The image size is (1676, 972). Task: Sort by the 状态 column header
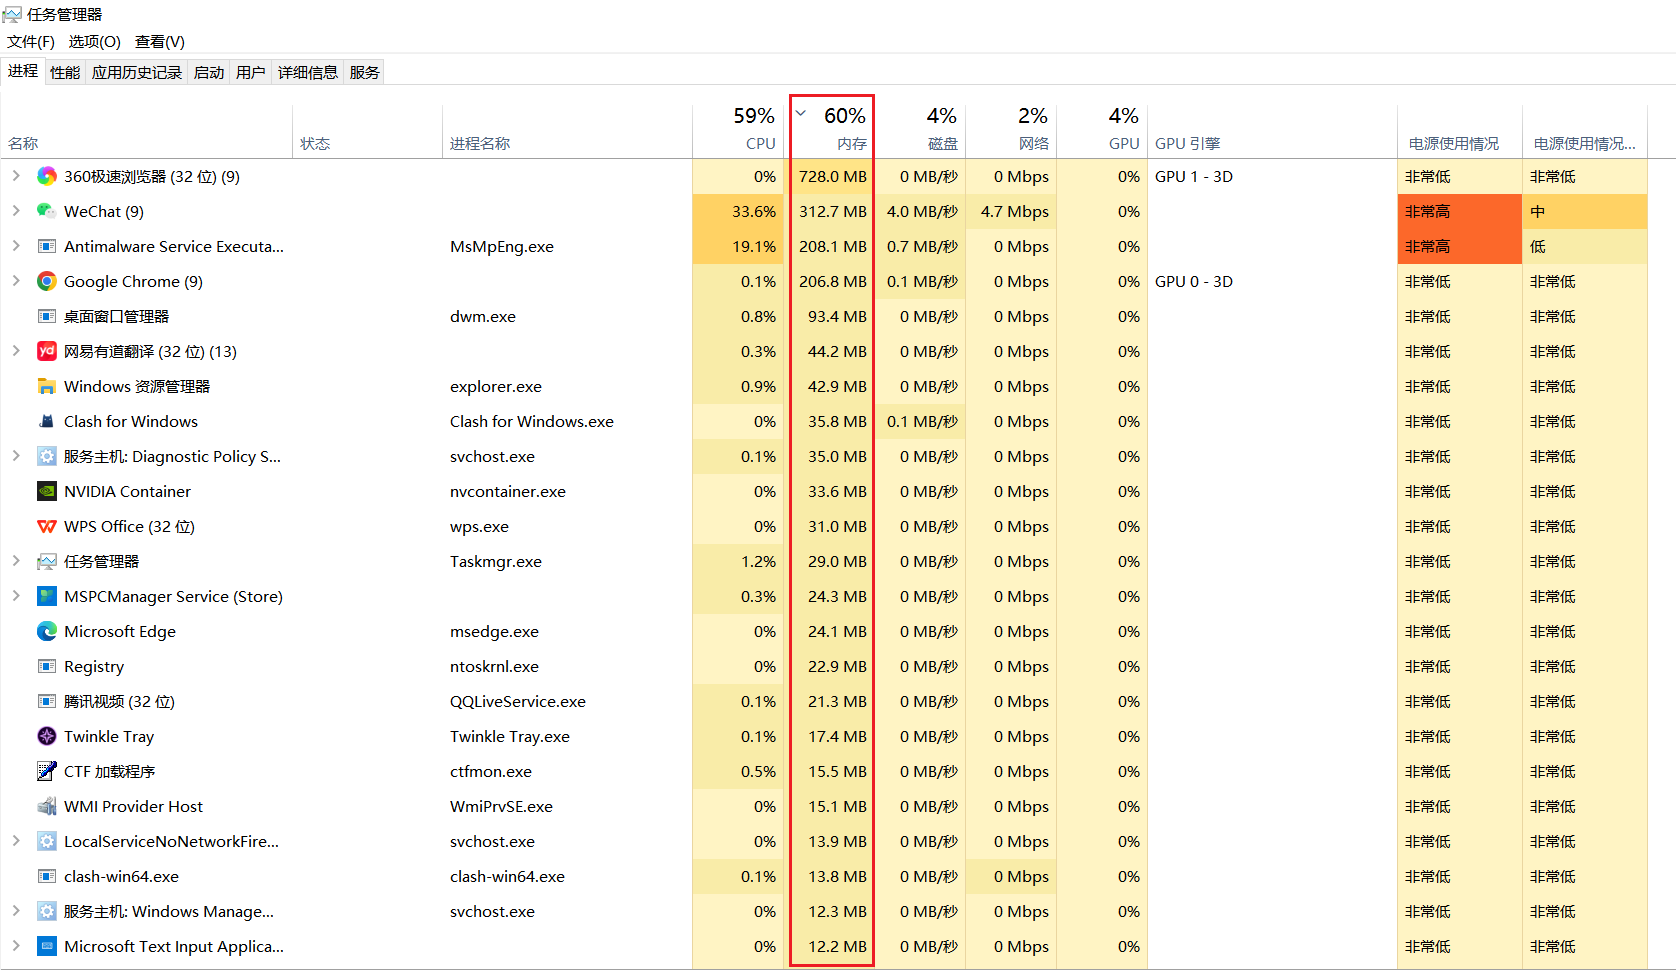coord(368,131)
